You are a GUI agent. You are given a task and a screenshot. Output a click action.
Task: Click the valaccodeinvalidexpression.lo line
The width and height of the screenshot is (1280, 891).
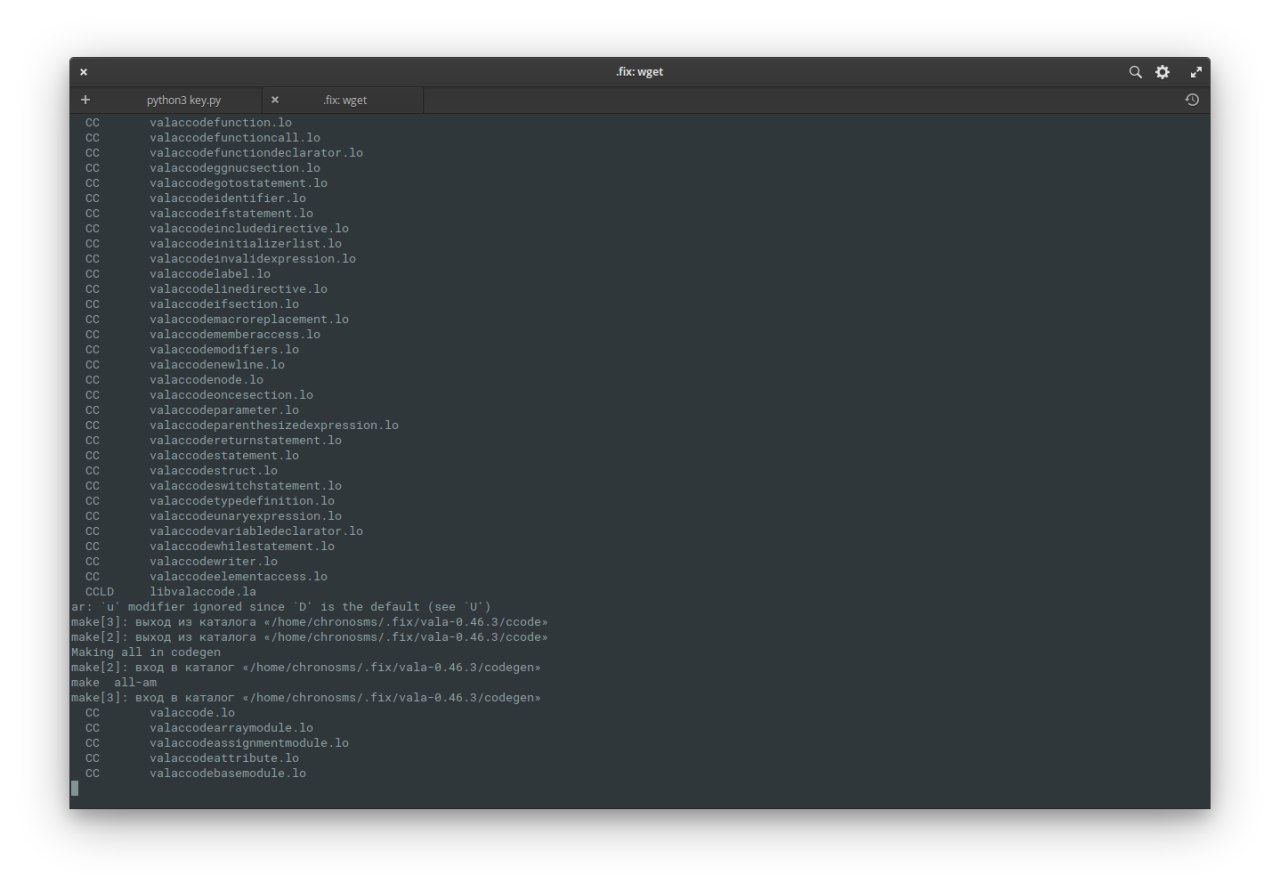click(220, 258)
